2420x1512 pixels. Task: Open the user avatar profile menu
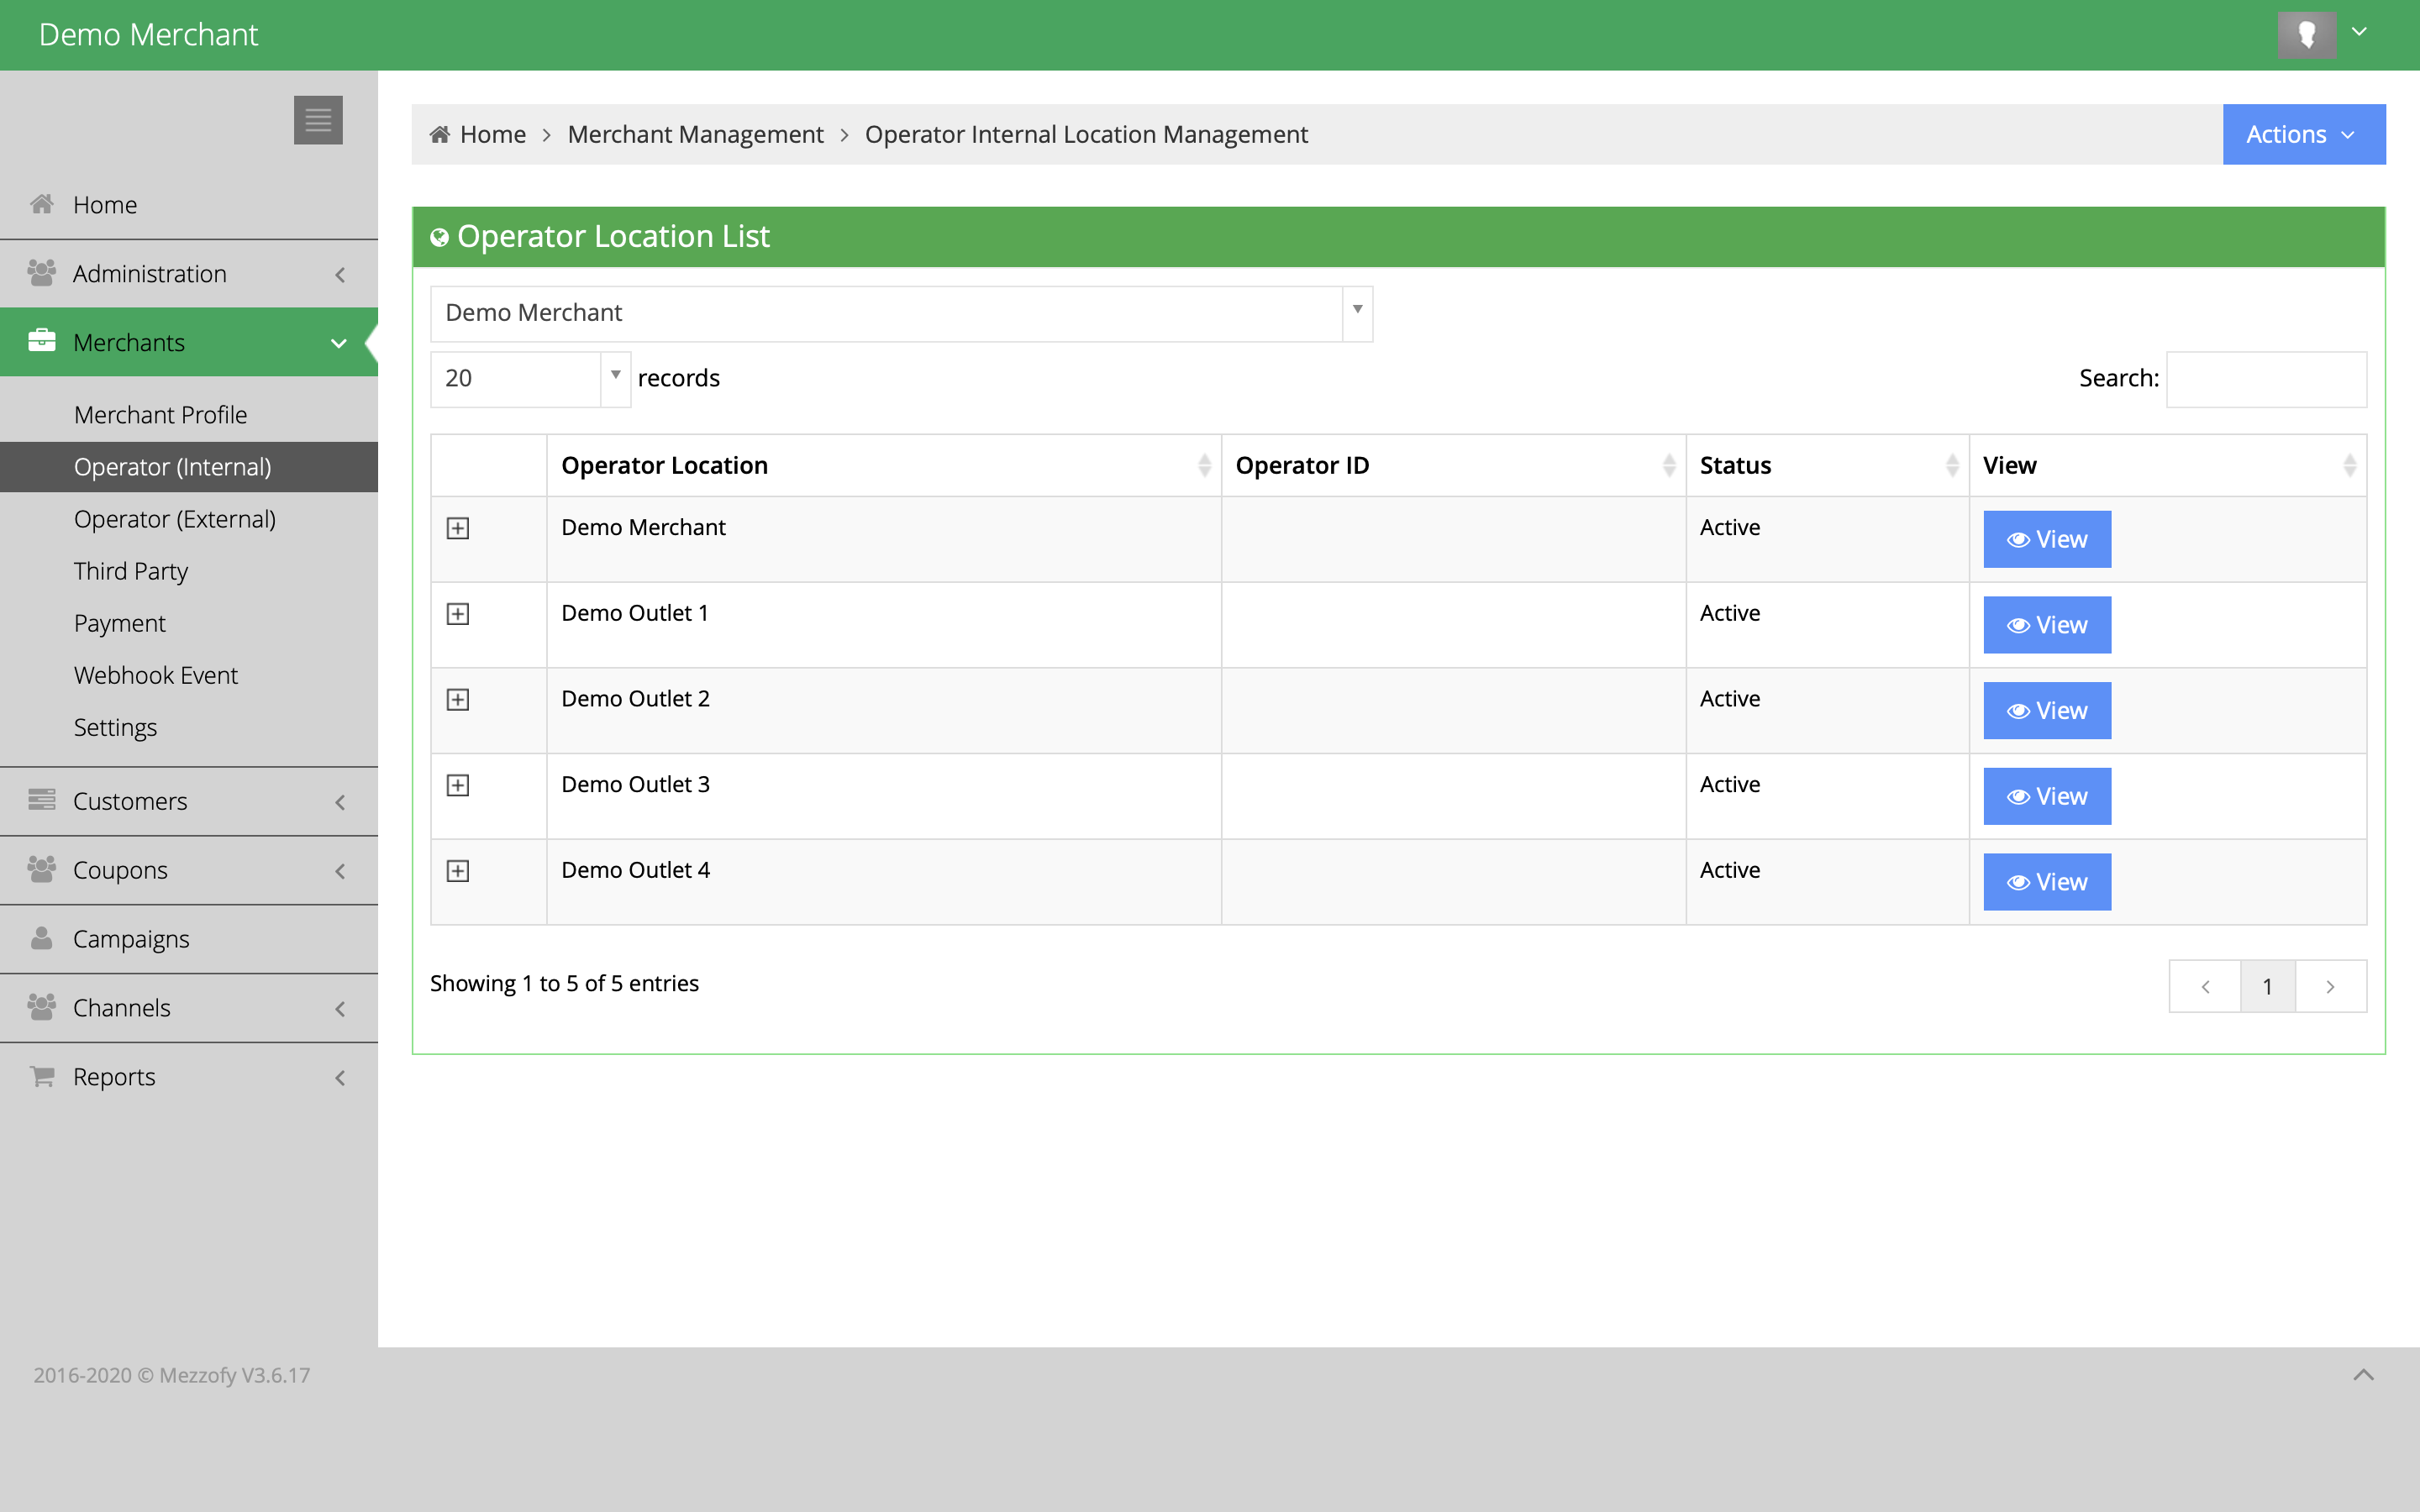[2306, 35]
